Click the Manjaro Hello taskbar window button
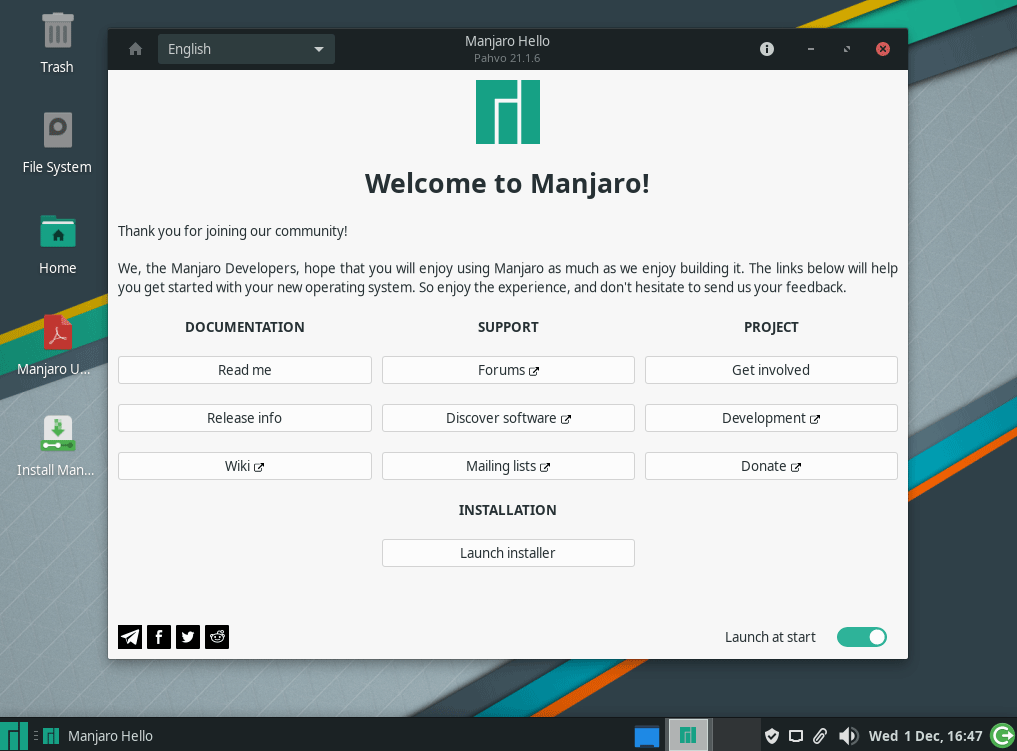 (x=99, y=736)
